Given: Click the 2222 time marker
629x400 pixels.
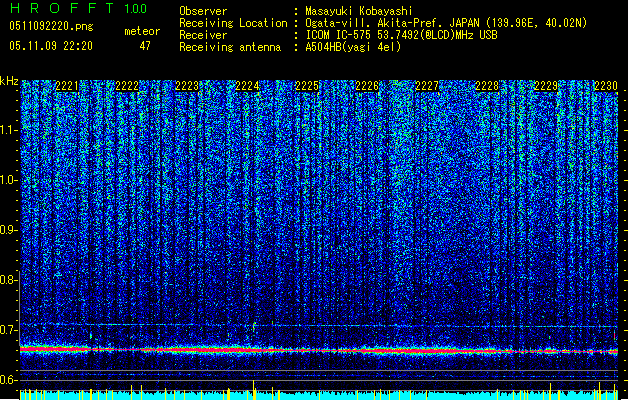Looking at the screenshot, I should pyautogui.click(x=127, y=86).
